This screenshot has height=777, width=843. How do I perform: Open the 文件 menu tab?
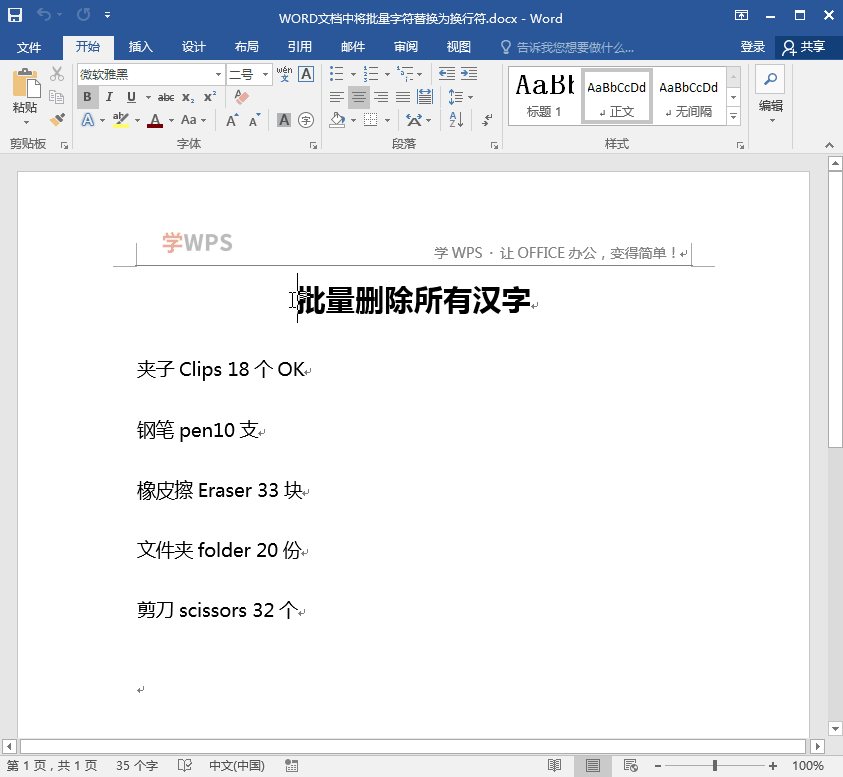(x=28, y=47)
